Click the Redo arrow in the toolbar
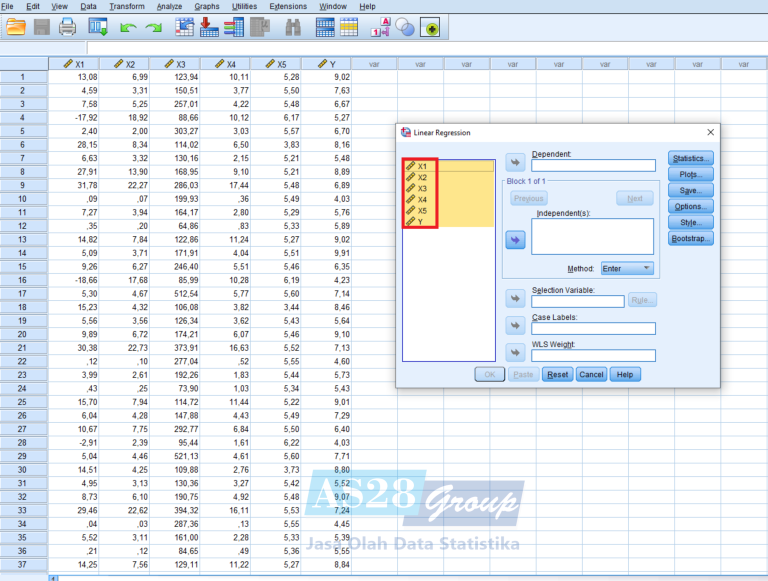Image resolution: width=768 pixels, height=581 pixels. tap(153, 28)
